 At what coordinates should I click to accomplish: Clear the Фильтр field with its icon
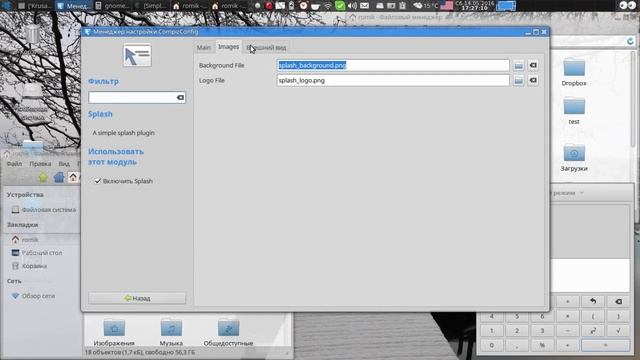tap(180, 98)
